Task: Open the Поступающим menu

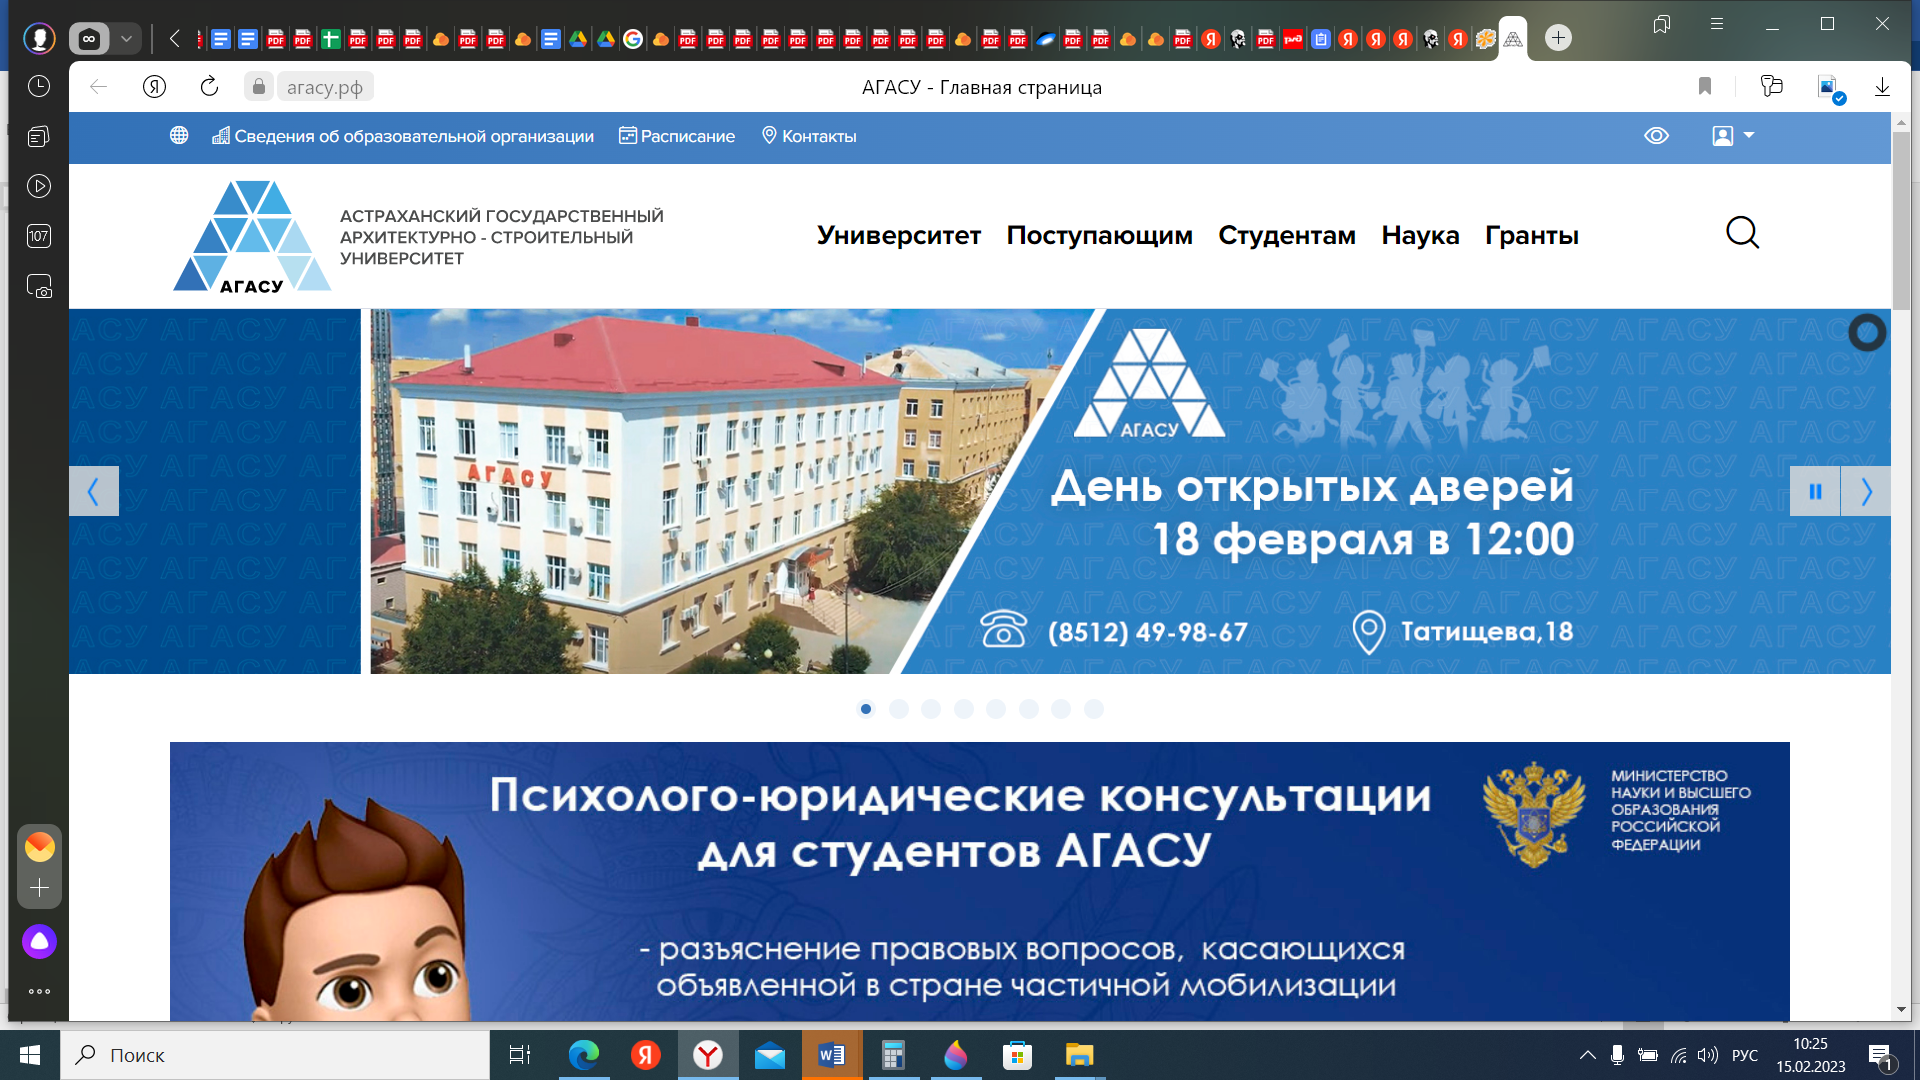Action: coord(1099,235)
